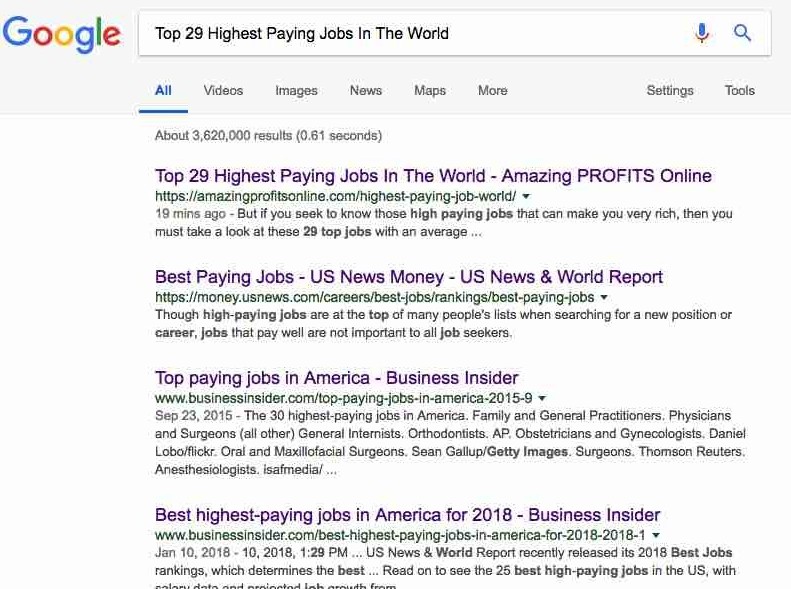Image resolution: width=791 pixels, height=589 pixels.
Task: Click the money.usnews.com URL text
Action: 374,298
